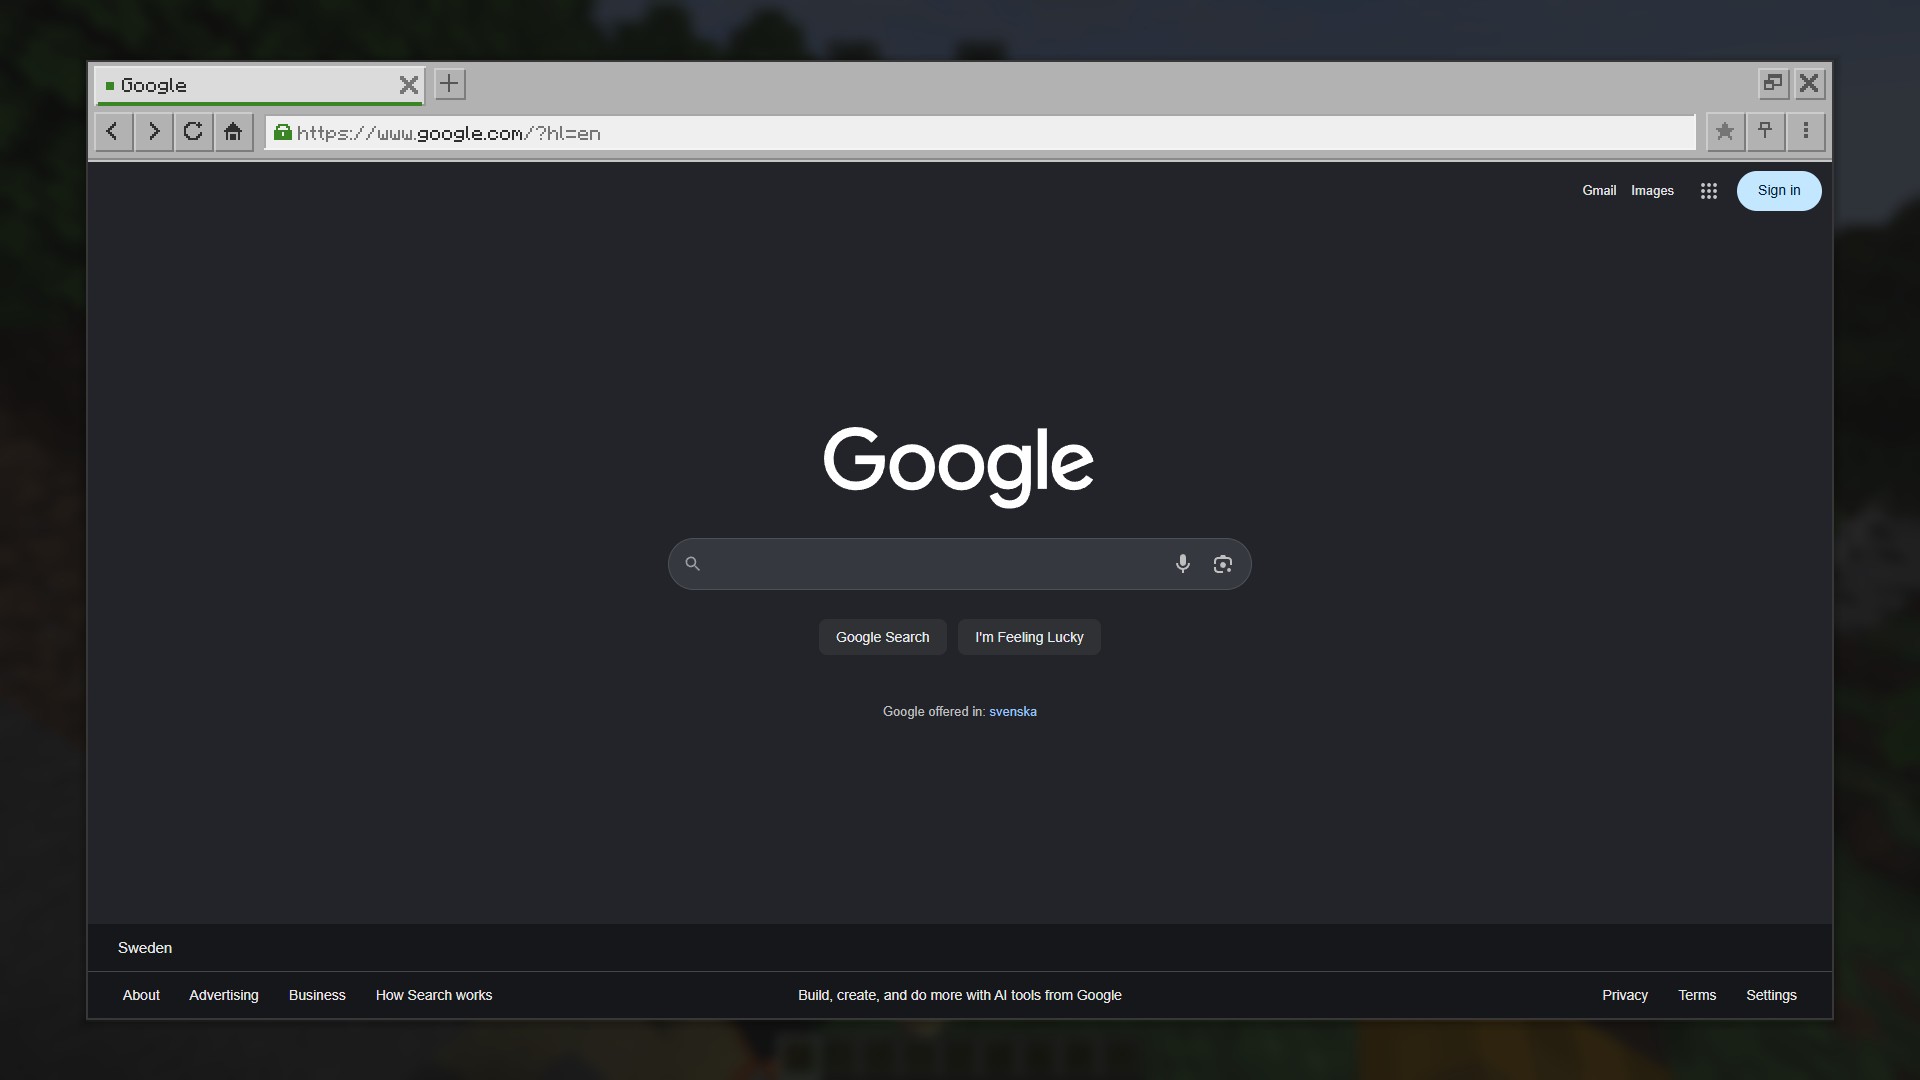
Task: Click the magnifier icon in search box
Action: coord(692,564)
